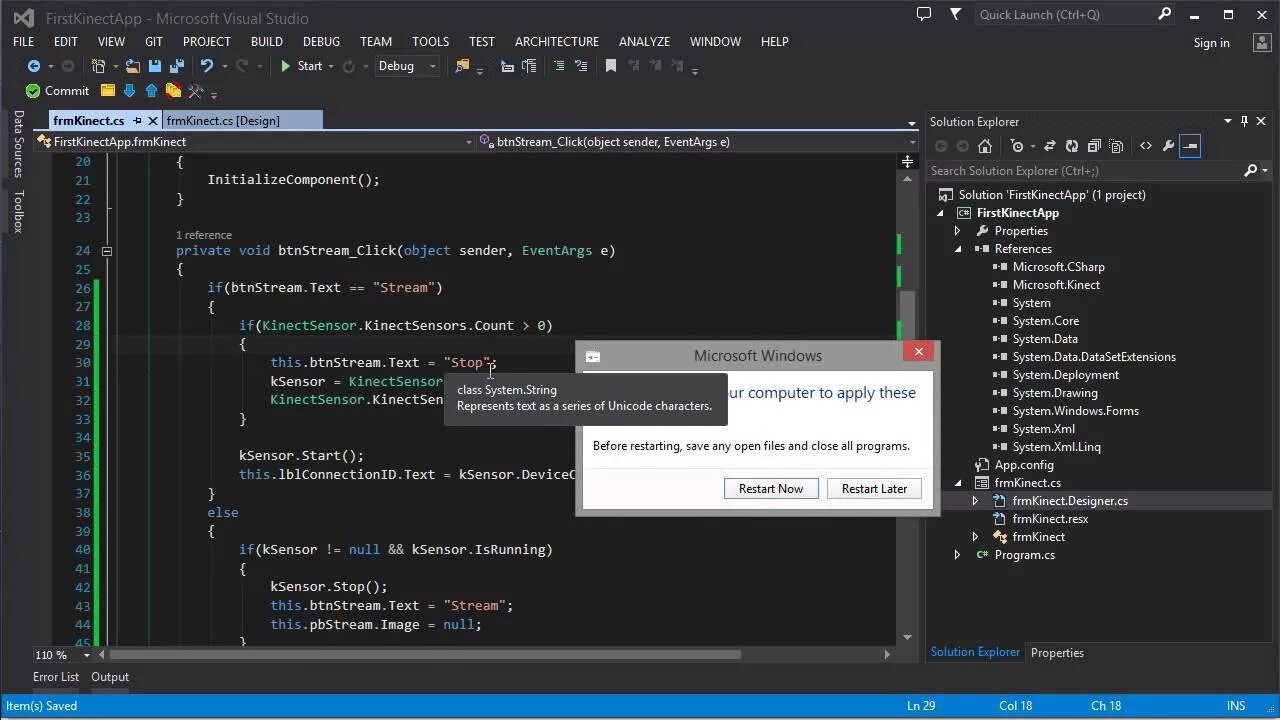Select Microsoft.Kinect reference in Solution Explorer

(x=1056, y=285)
